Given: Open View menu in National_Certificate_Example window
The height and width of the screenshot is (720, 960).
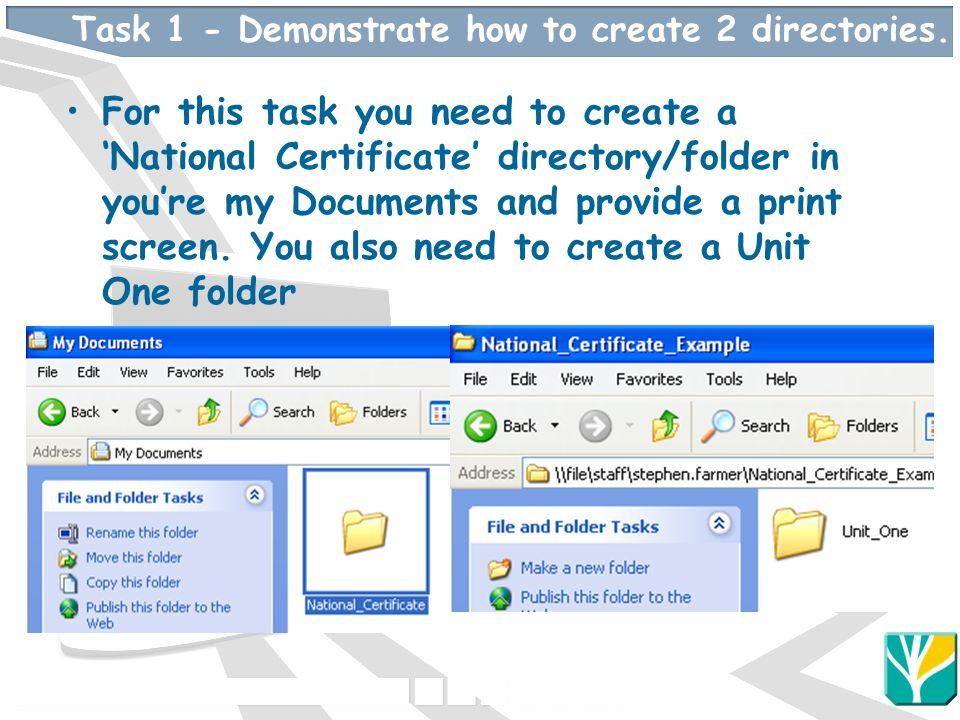Looking at the screenshot, I should (577, 380).
